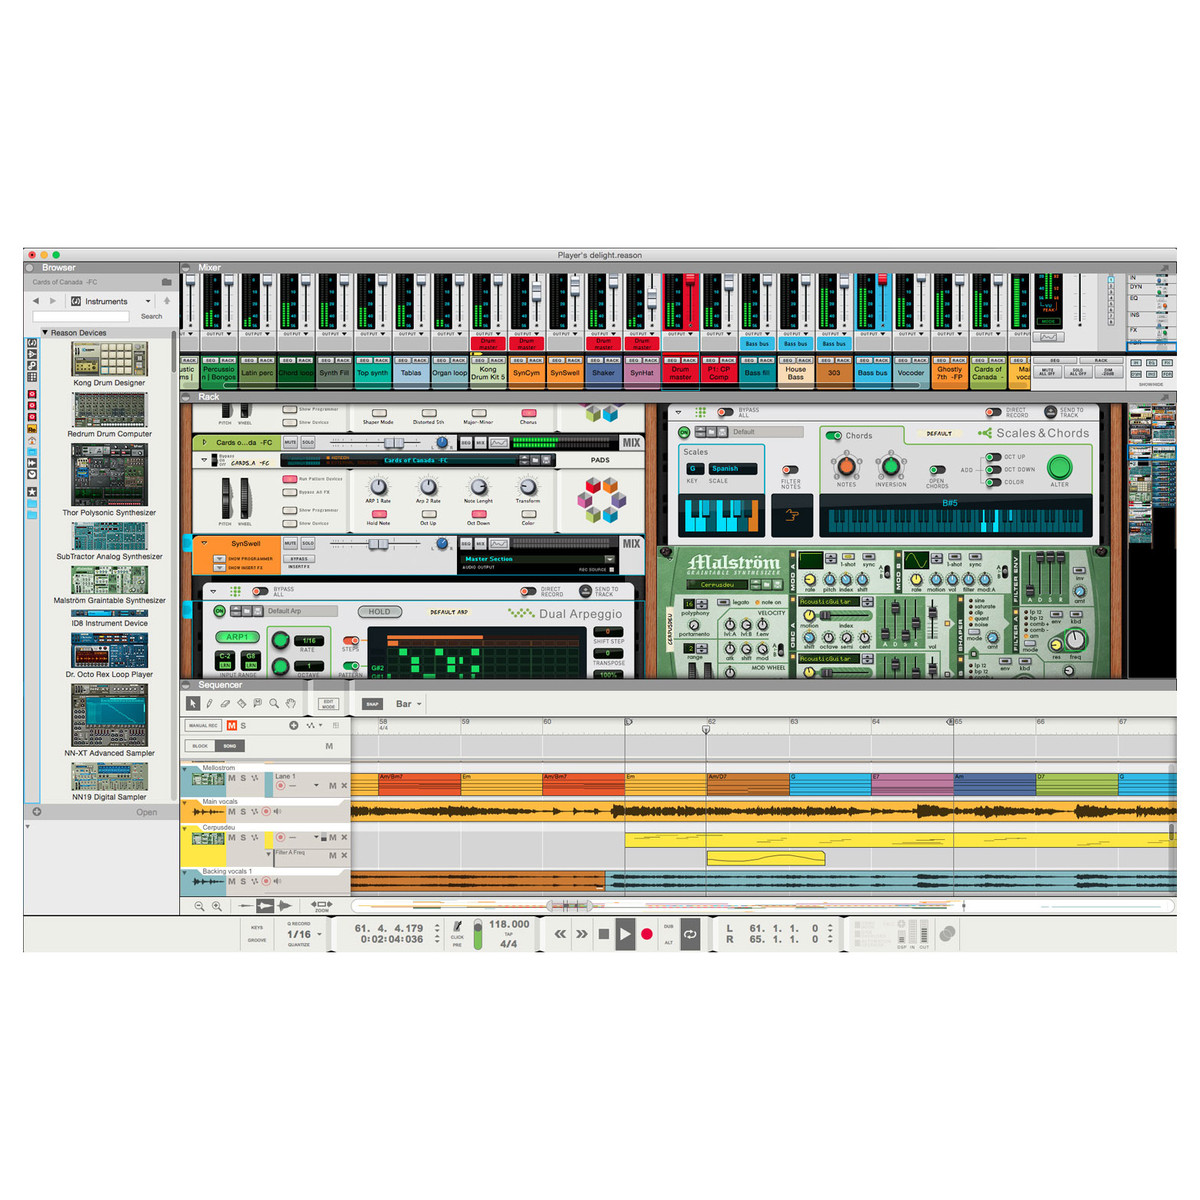The height and width of the screenshot is (1200, 1200).
Task: Zoom out the sequencer horizontally
Action: click(199, 906)
